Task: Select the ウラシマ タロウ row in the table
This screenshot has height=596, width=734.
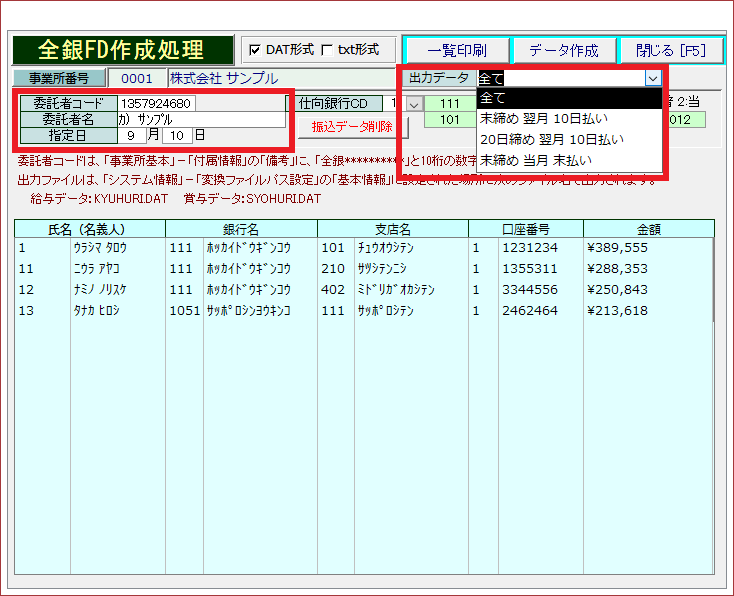Action: pyautogui.click(x=100, y=247)
